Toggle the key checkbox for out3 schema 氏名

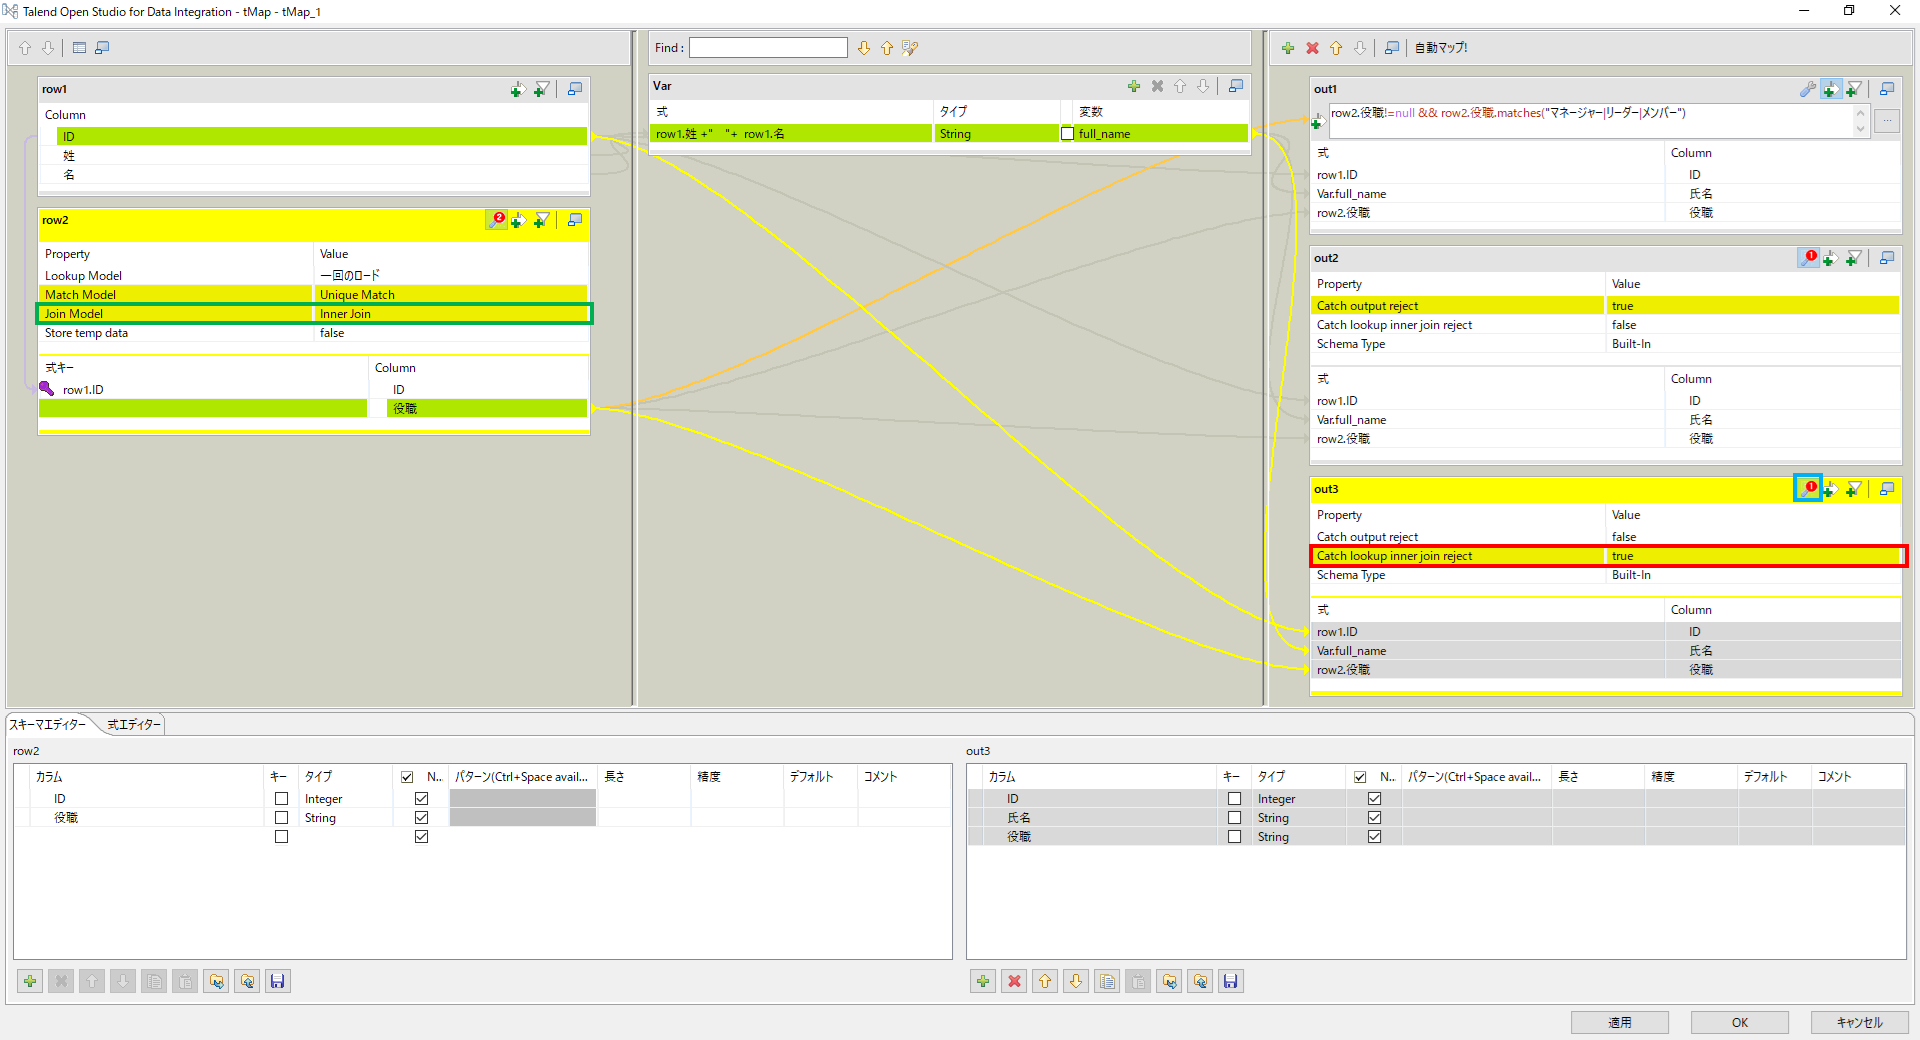coord(1234,818)
